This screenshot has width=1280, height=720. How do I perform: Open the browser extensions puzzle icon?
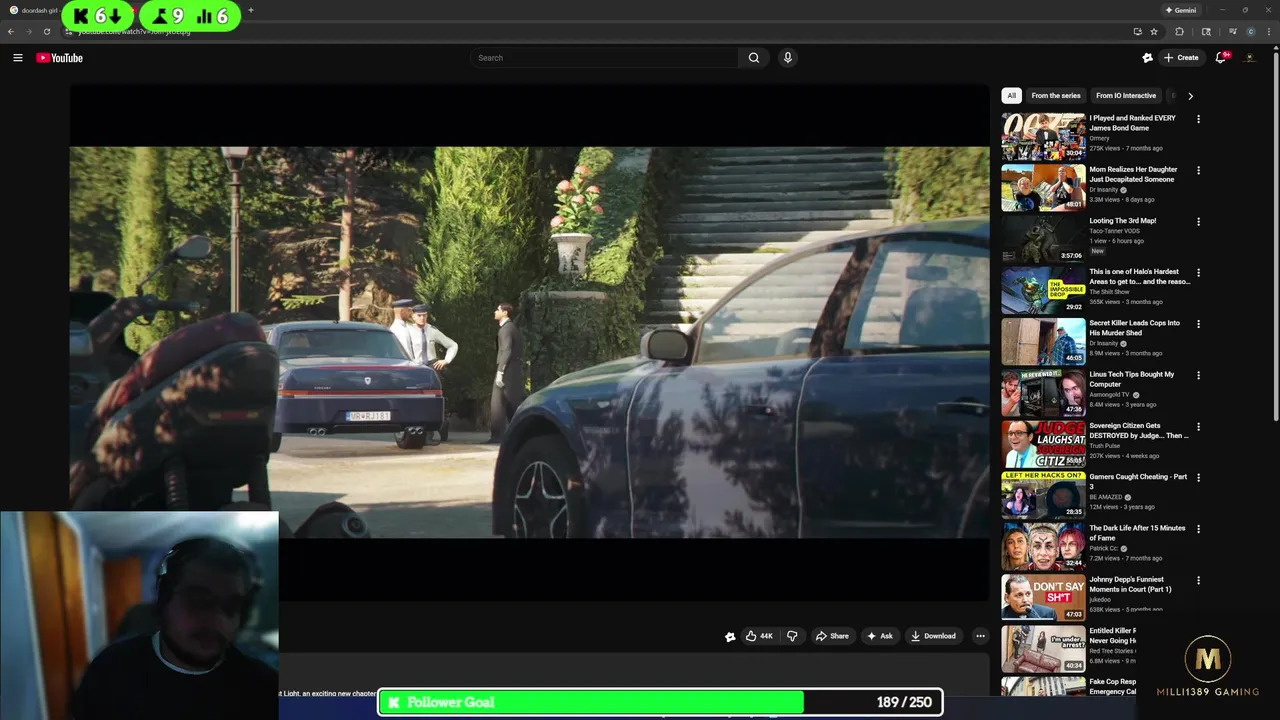[x=1180, y=31]
